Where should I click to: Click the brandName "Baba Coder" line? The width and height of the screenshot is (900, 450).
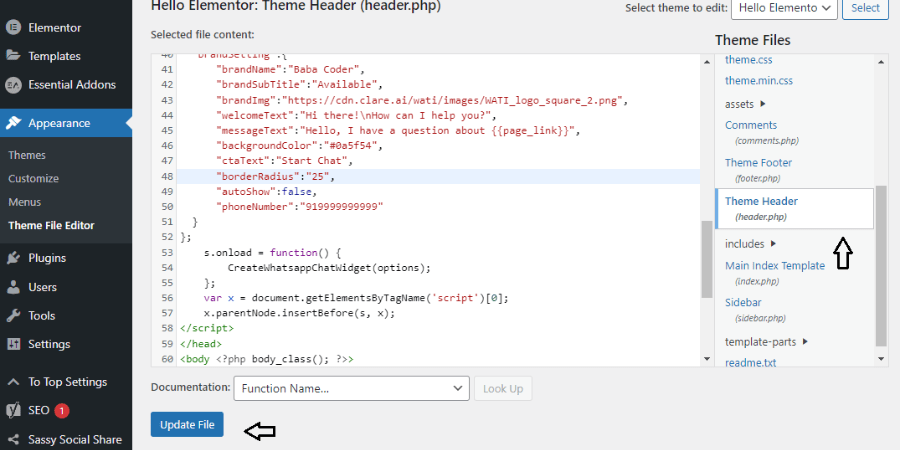coord(290,70)
